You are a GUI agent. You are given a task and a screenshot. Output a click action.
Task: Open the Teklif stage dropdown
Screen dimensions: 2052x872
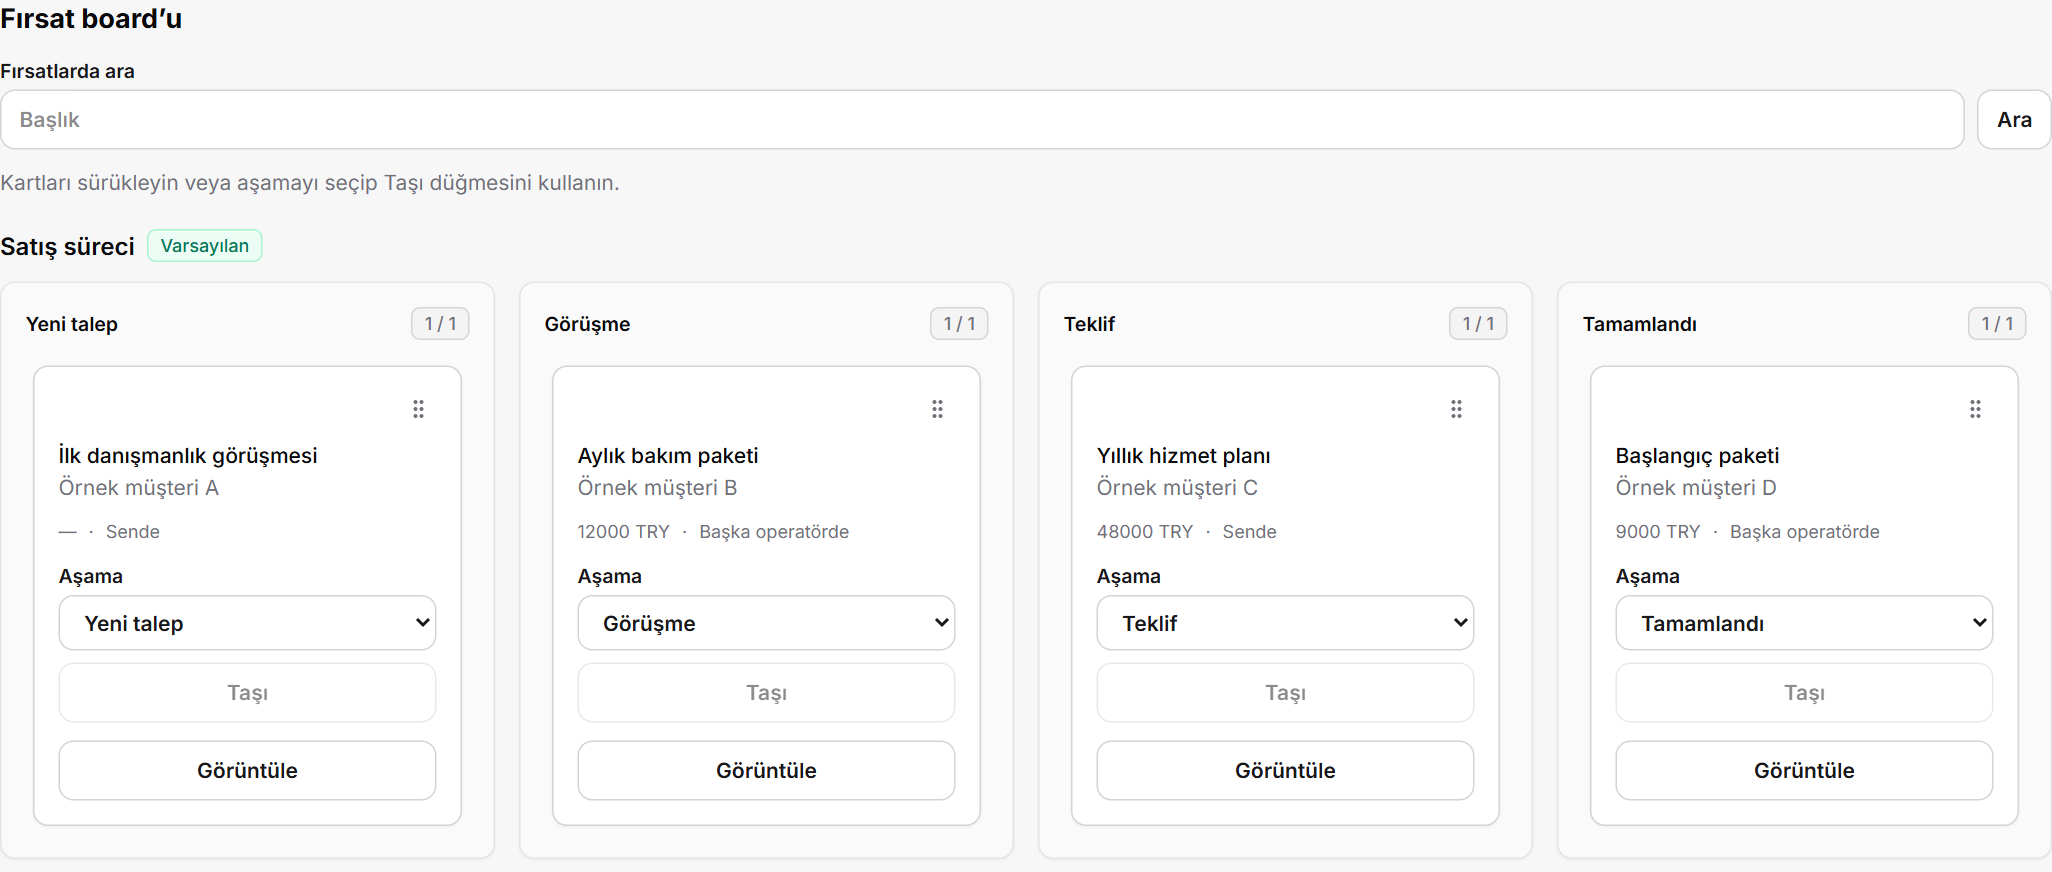pos(1285,623)
